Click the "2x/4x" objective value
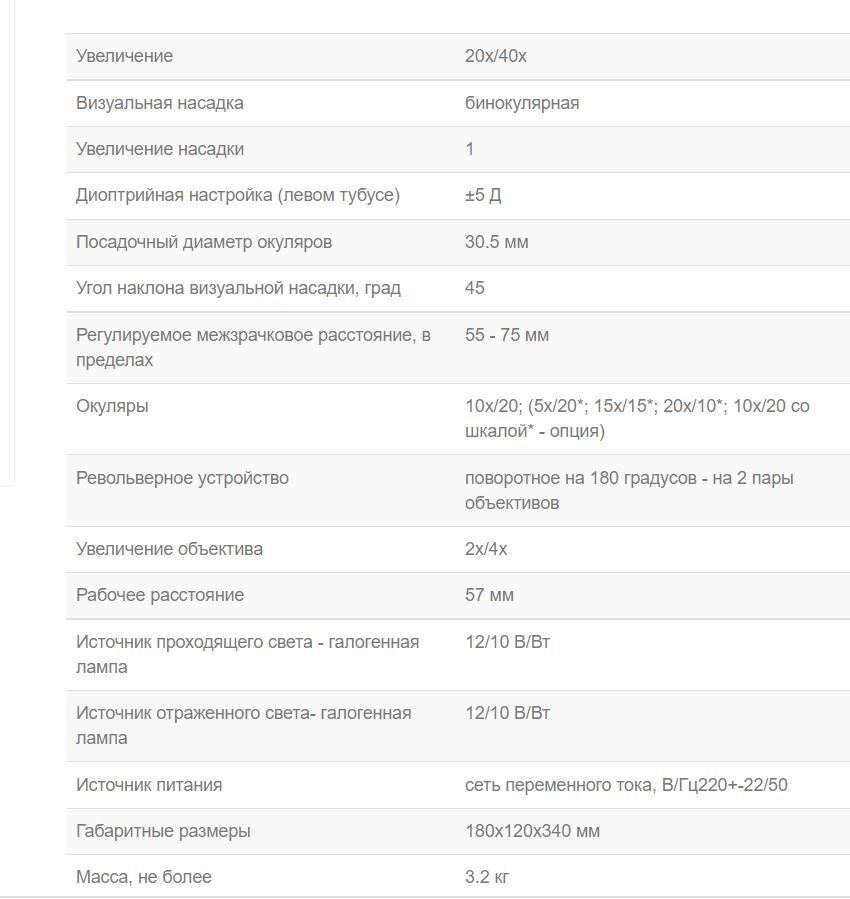The image size is (850, 899). coord(486,549)
